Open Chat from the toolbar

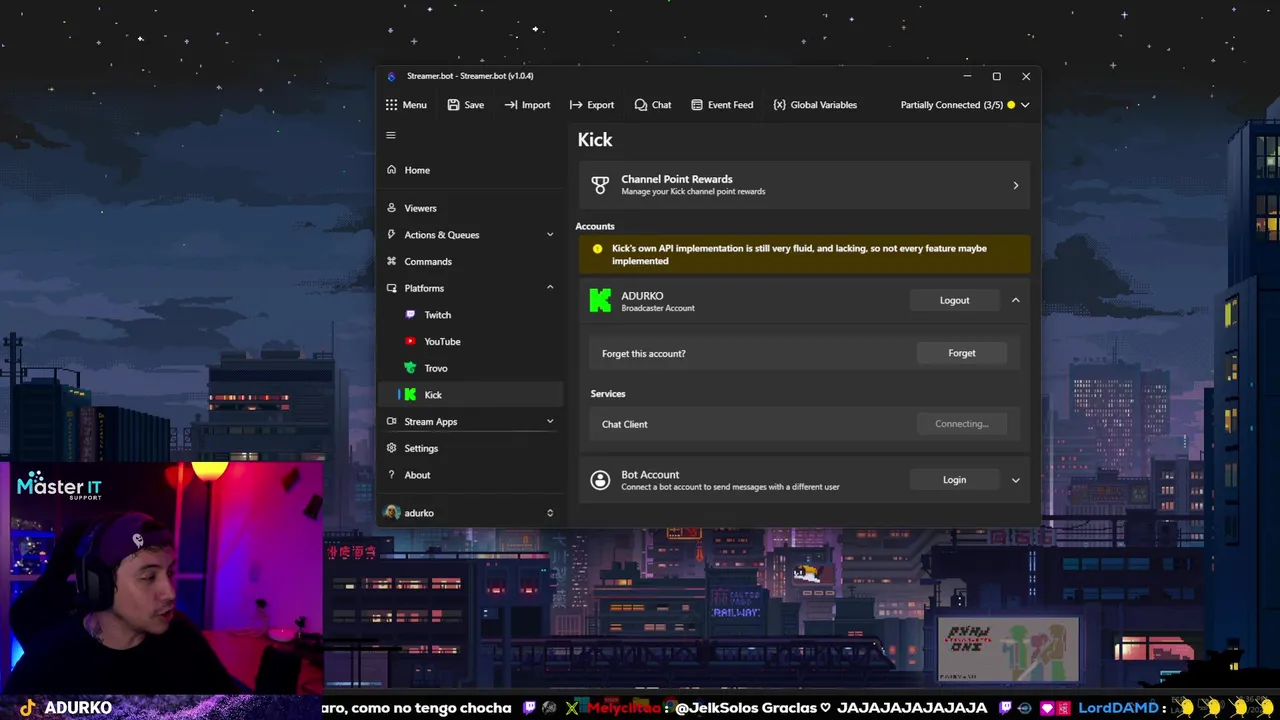click(x=653, y=105)
